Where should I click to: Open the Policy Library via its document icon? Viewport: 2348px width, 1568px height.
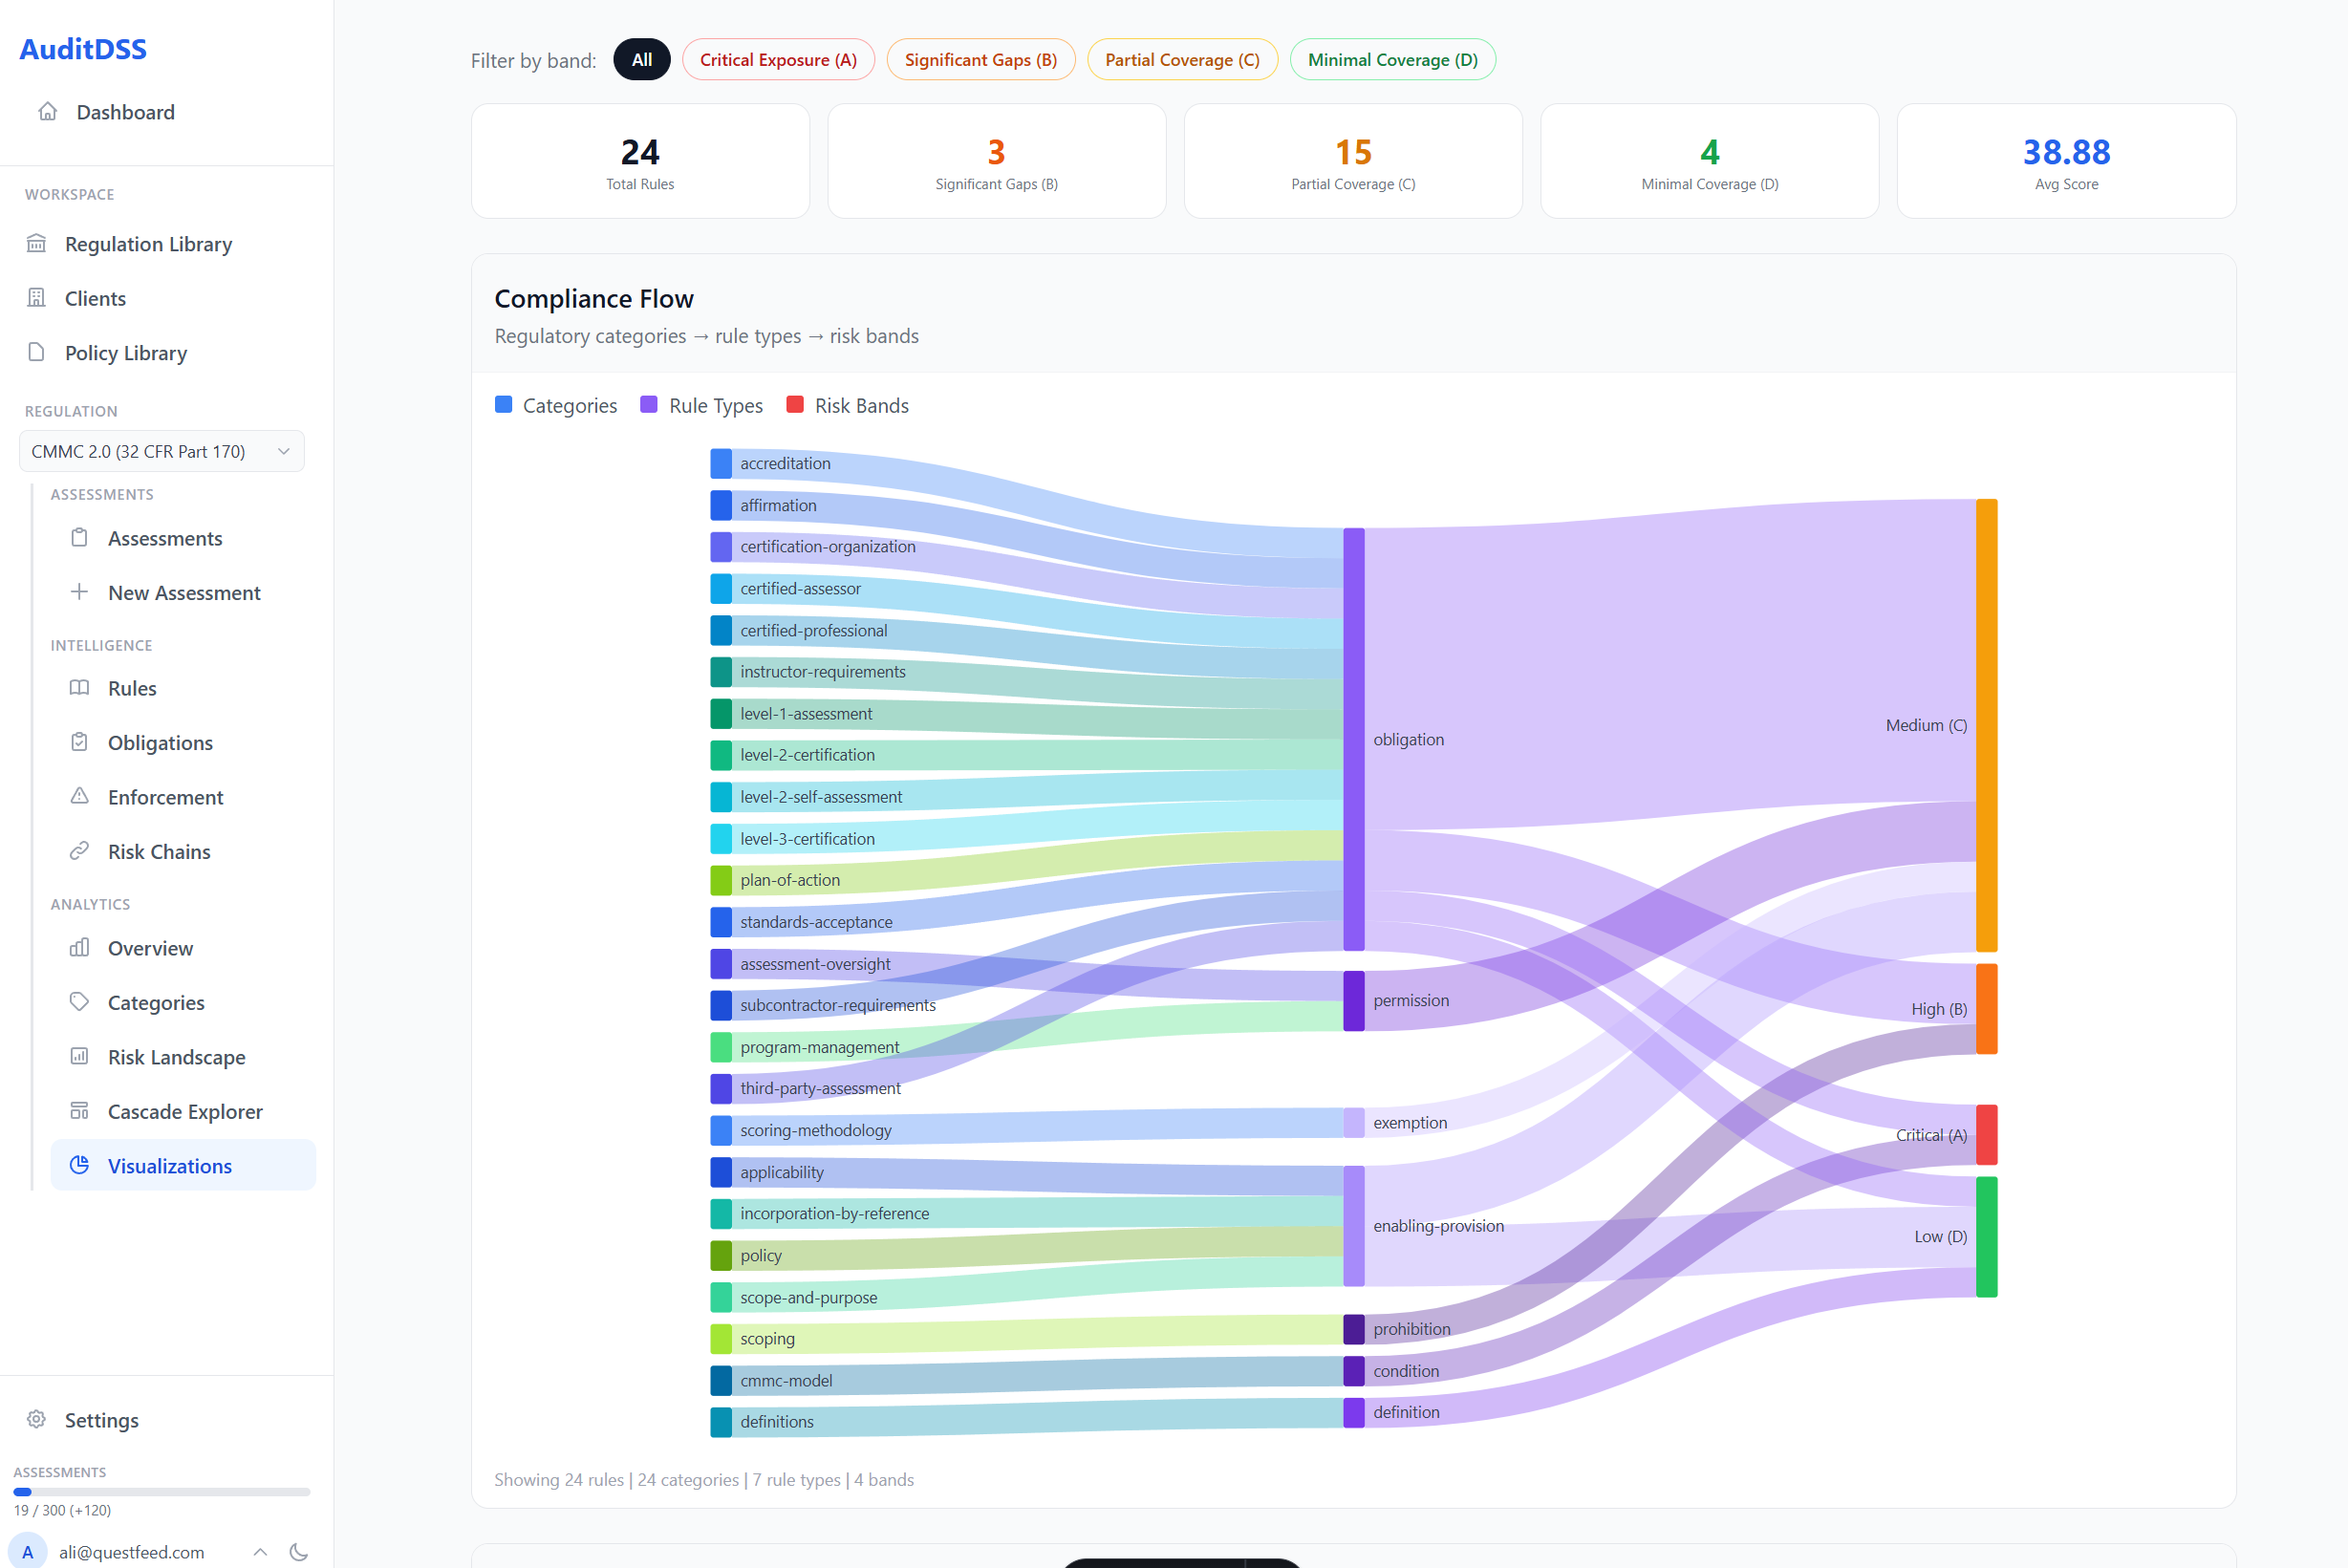(x=37, y=353)
